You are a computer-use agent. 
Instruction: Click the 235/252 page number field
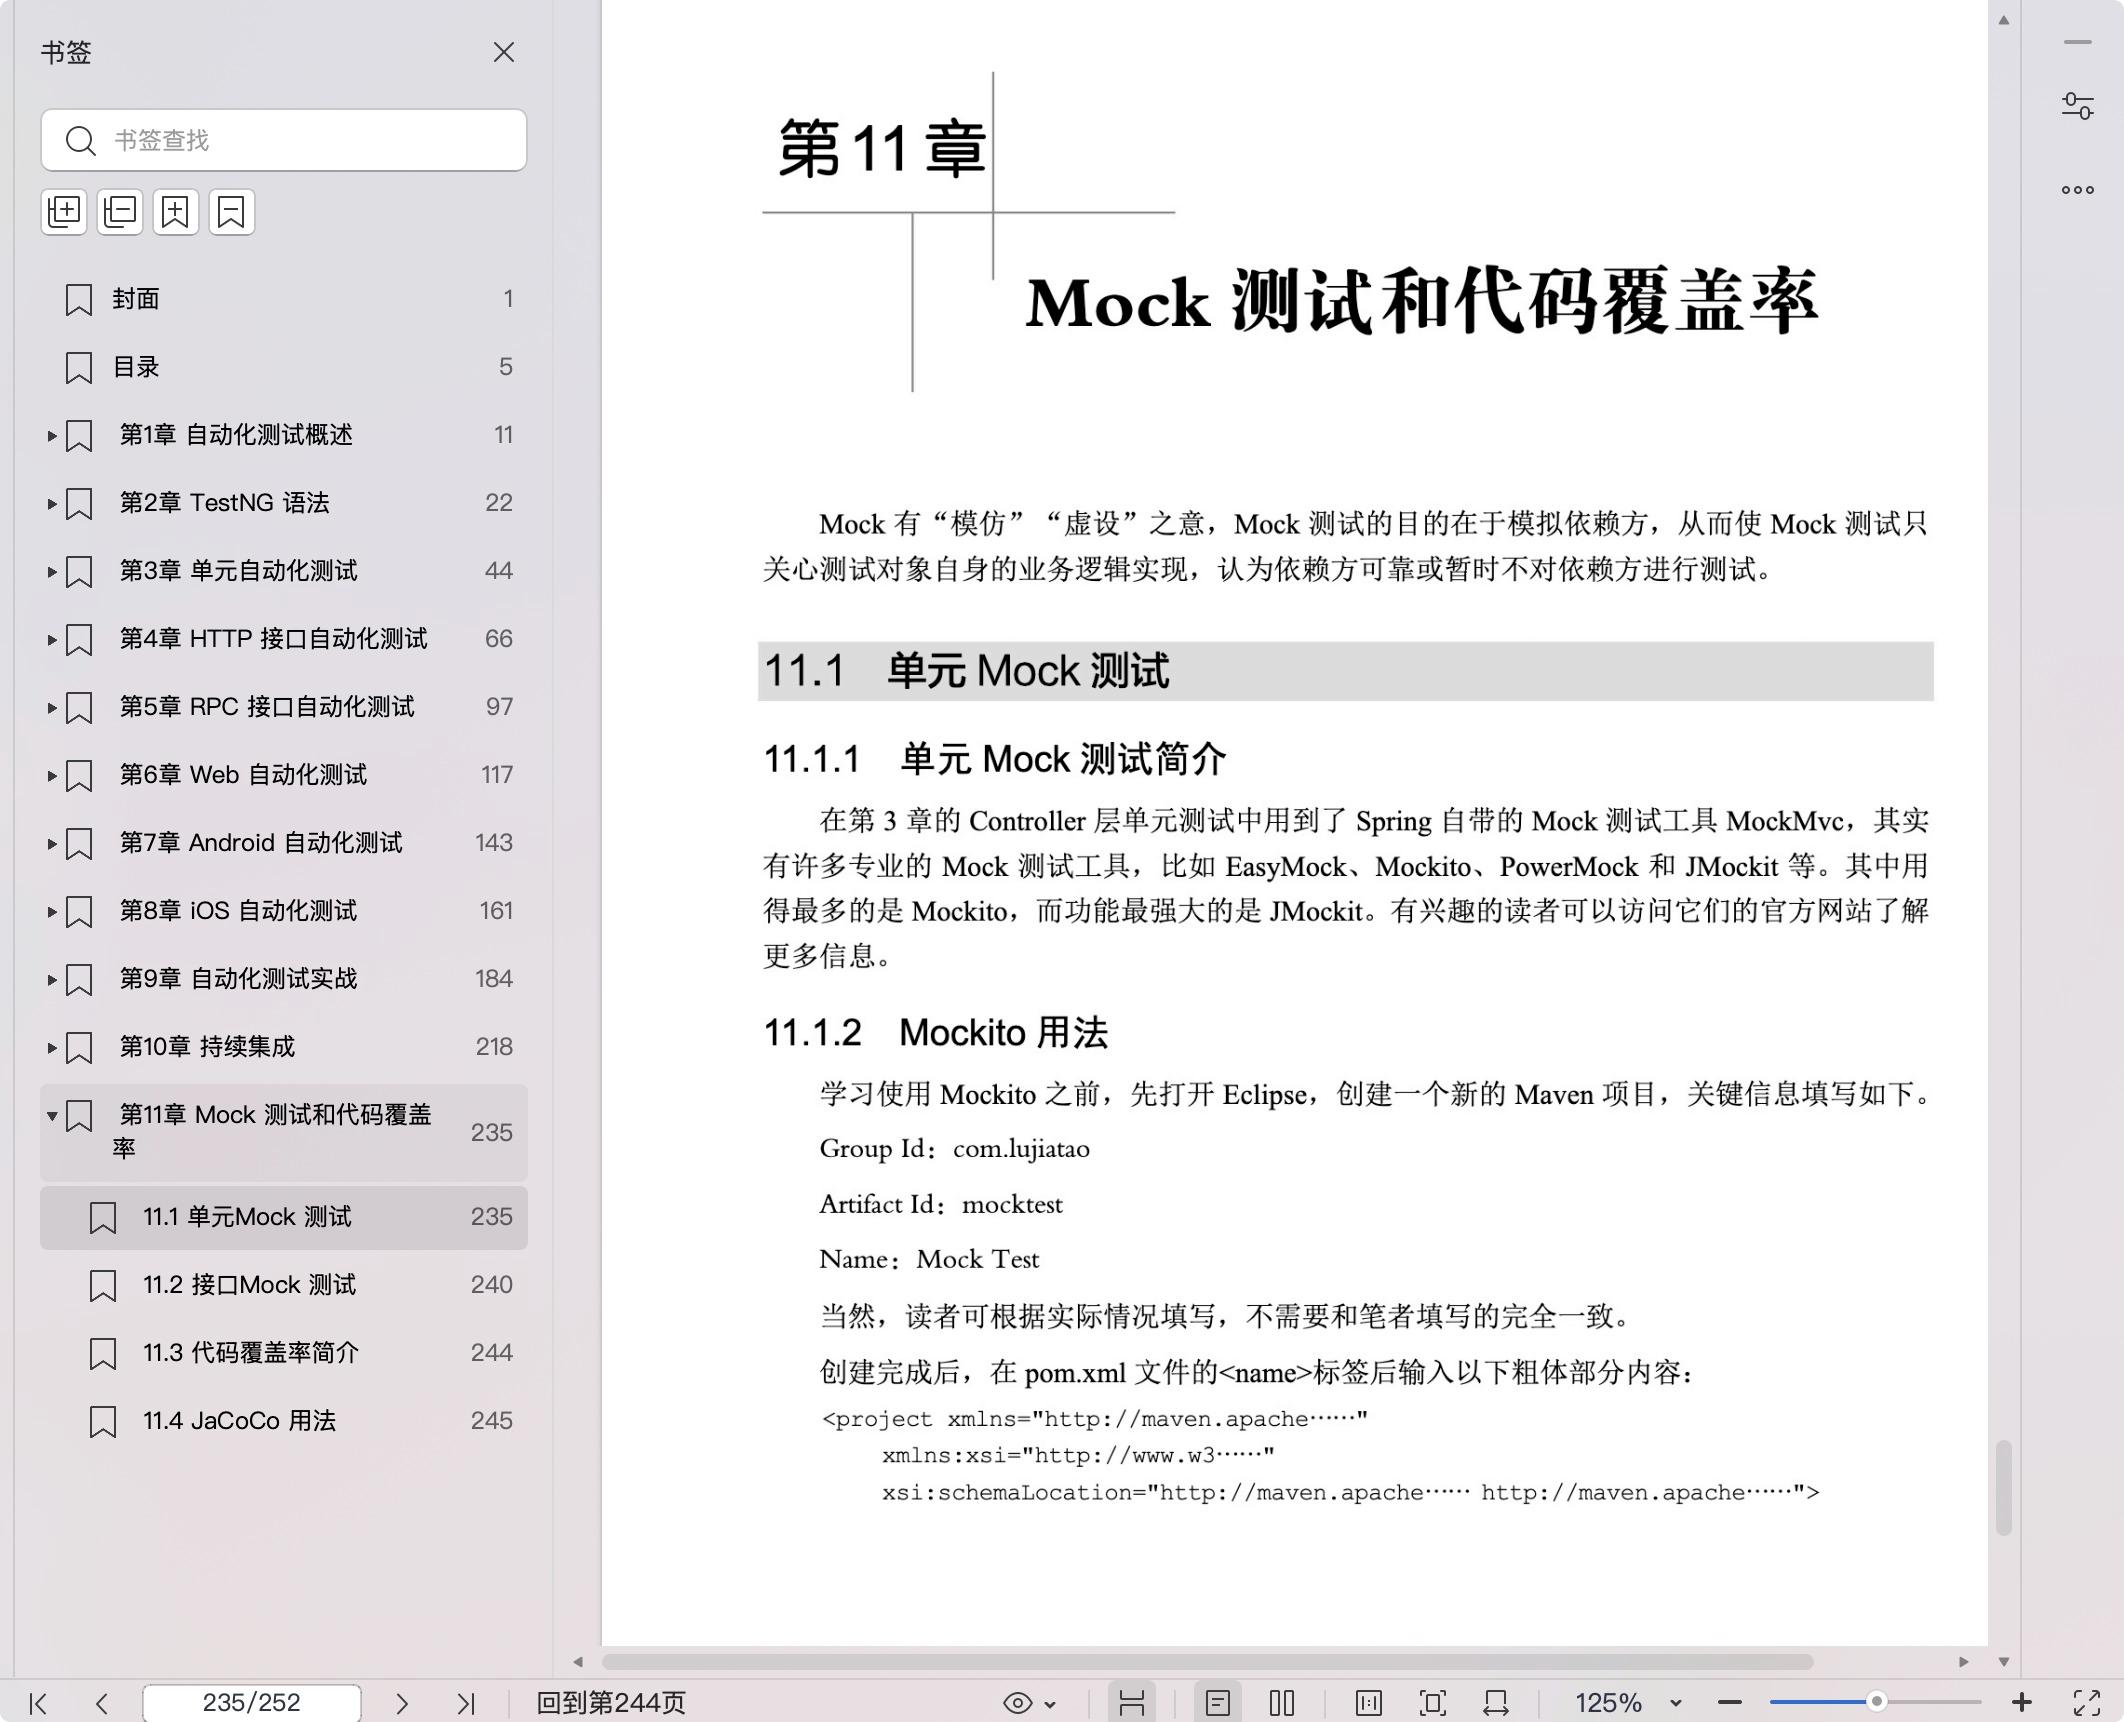(251, 1703)
